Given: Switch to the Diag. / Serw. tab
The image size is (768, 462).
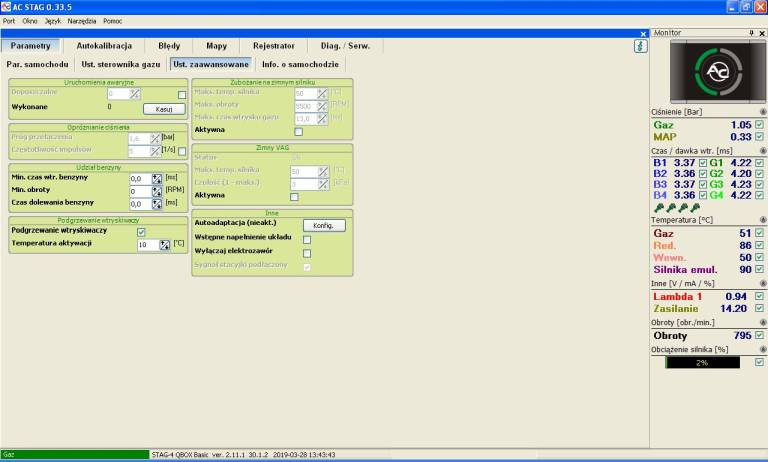Looking at the screenshot, I should [345, 46].
